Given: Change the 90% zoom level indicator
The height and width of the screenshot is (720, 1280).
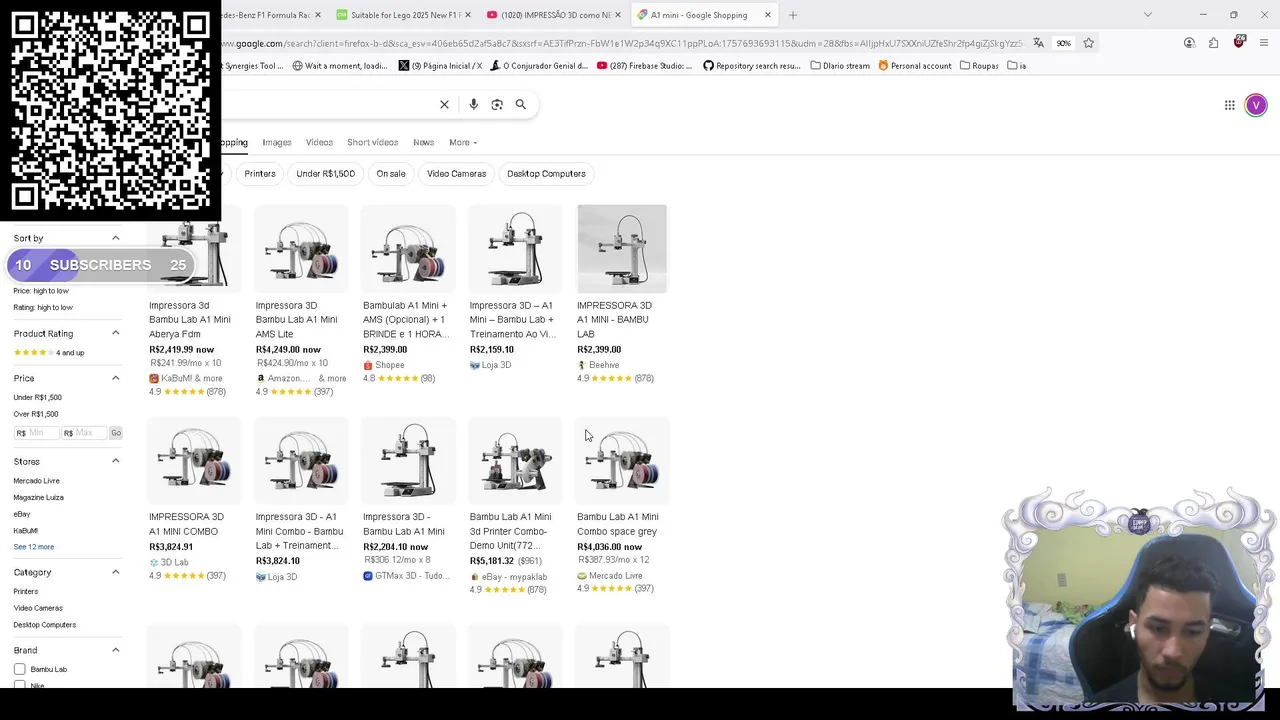Looking at the screenshot, I should [x=1063, y=43].
